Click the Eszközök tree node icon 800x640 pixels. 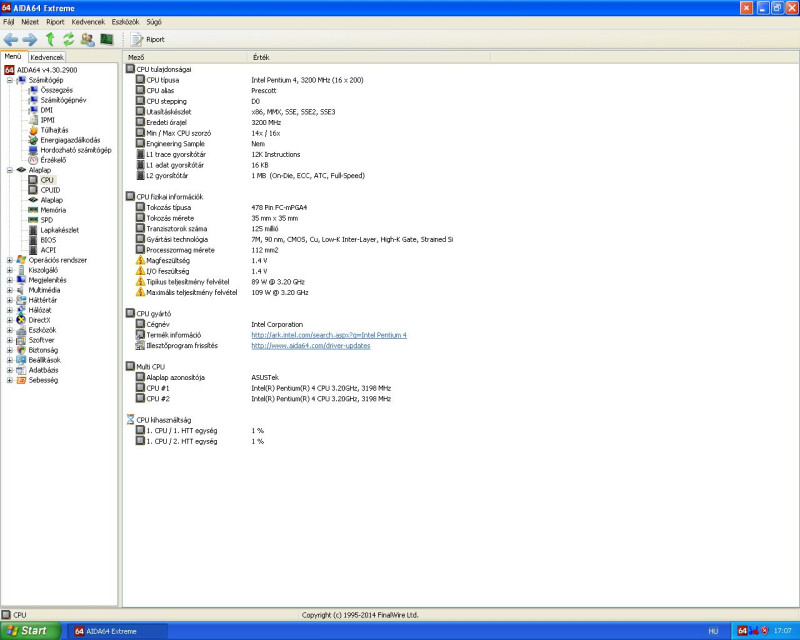[21, 330]
